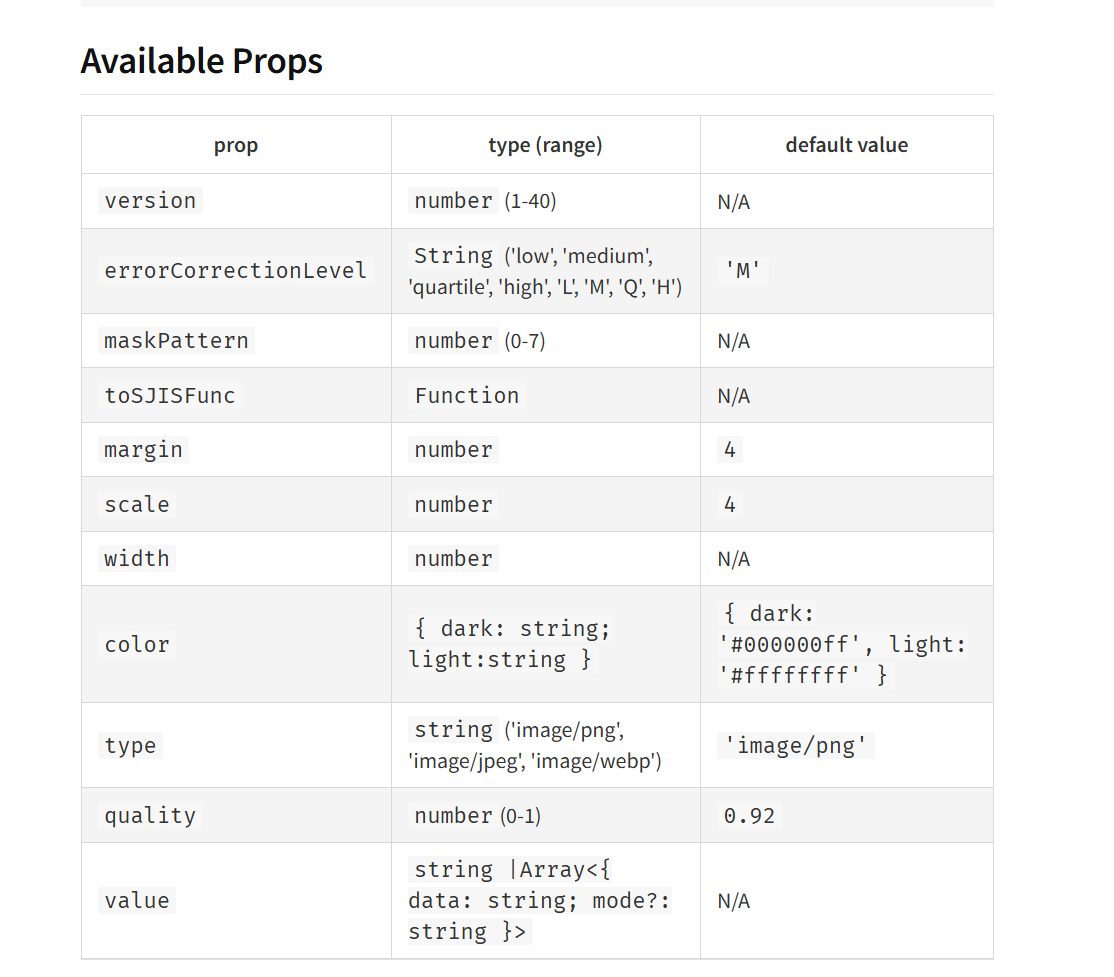Click the Function type for toSJISFunc
The height and width of the screenshot is (977, 1114).
[x=467, y=396]
